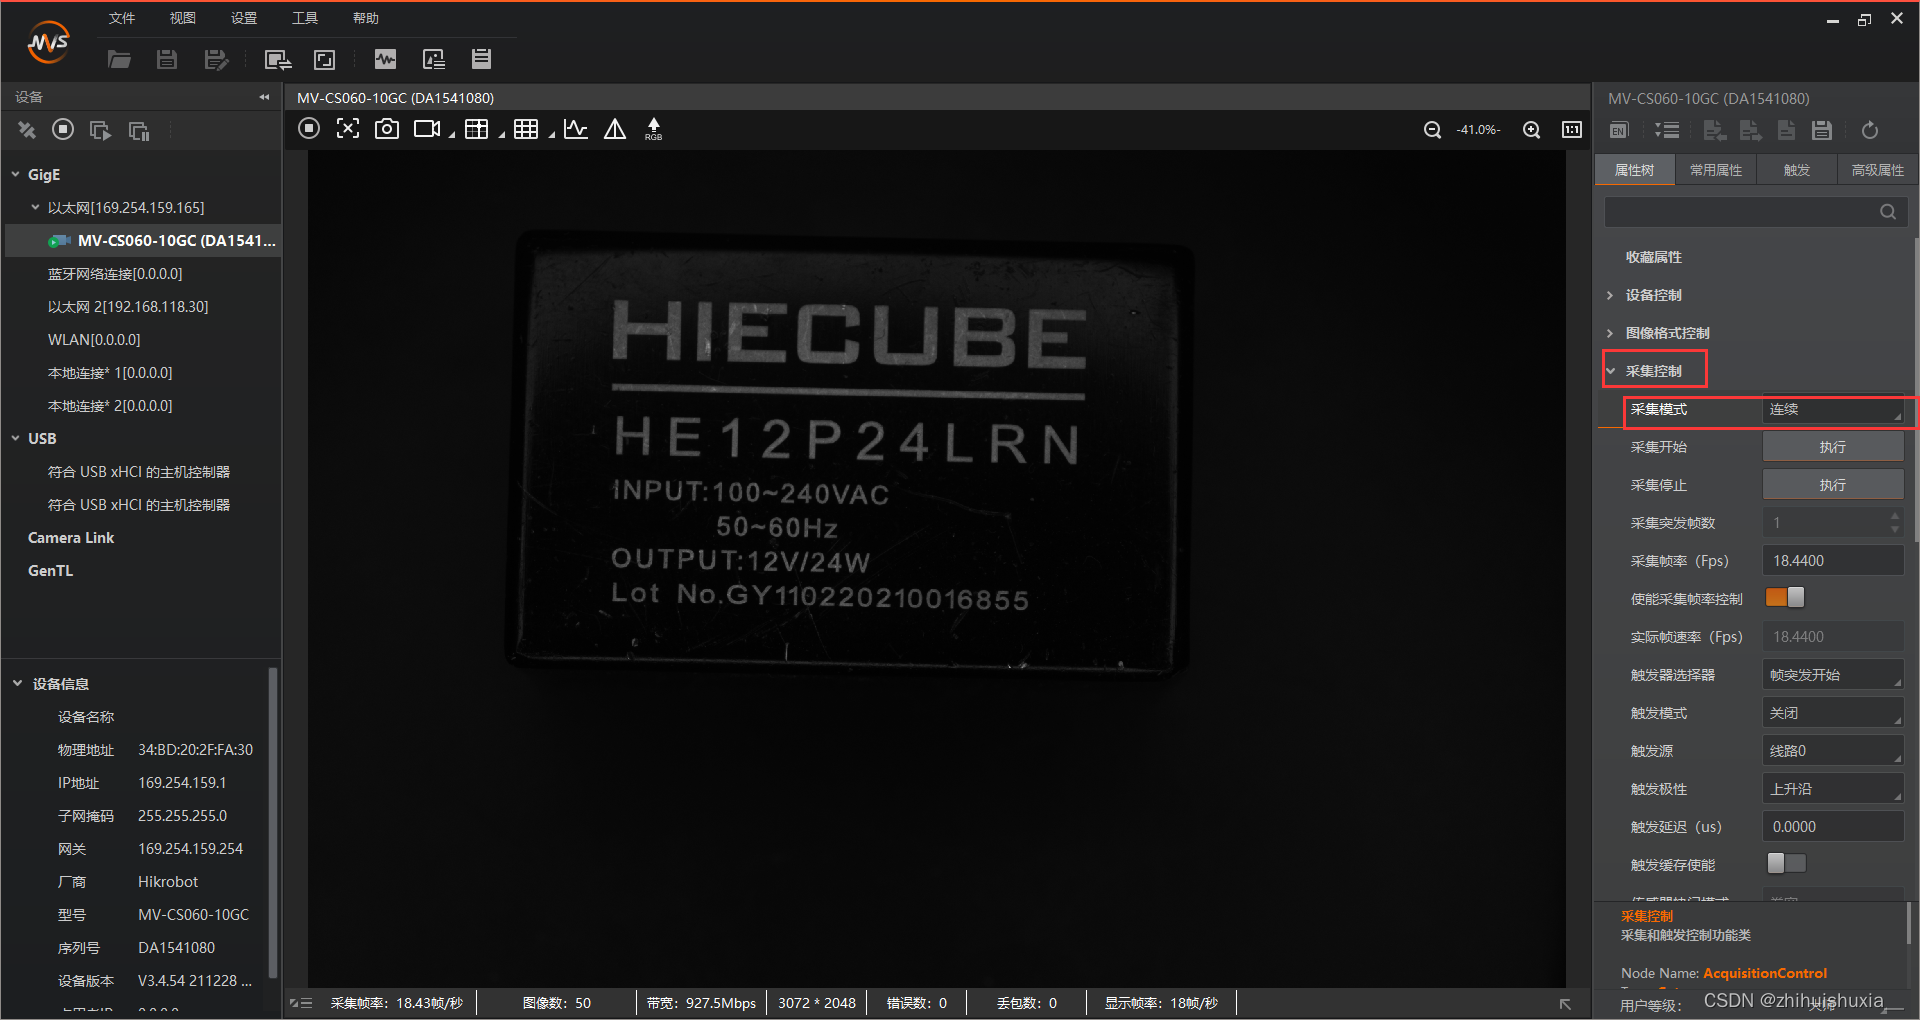The width and height of the screenshot is (1920, 1020).
Task: Click the expand/collapse all list icon
Action: click(x=1667, y=130)
